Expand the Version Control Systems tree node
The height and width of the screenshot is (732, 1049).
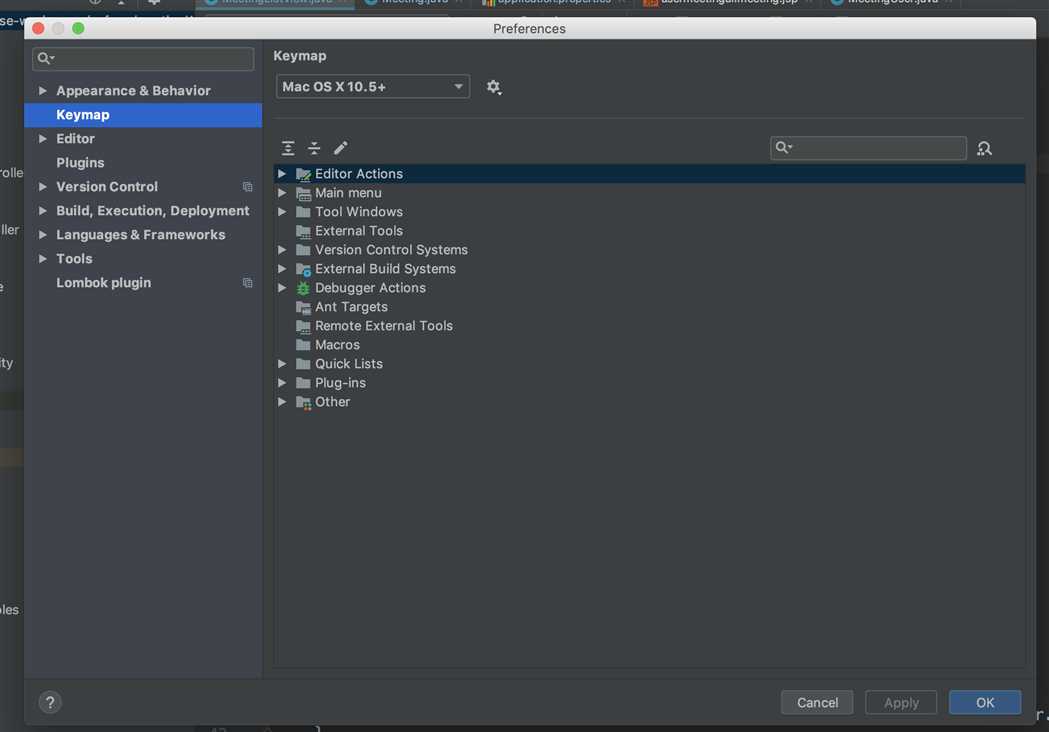pos(282,250)
